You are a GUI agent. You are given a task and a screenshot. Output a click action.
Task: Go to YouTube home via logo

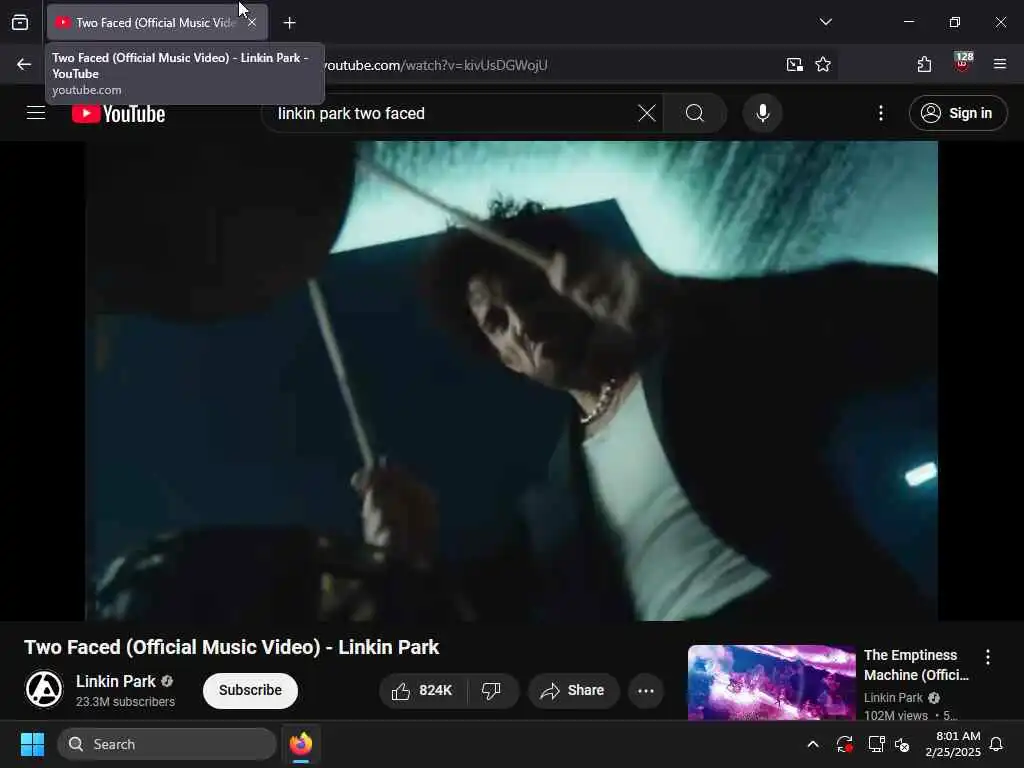[x=118, y=114]
